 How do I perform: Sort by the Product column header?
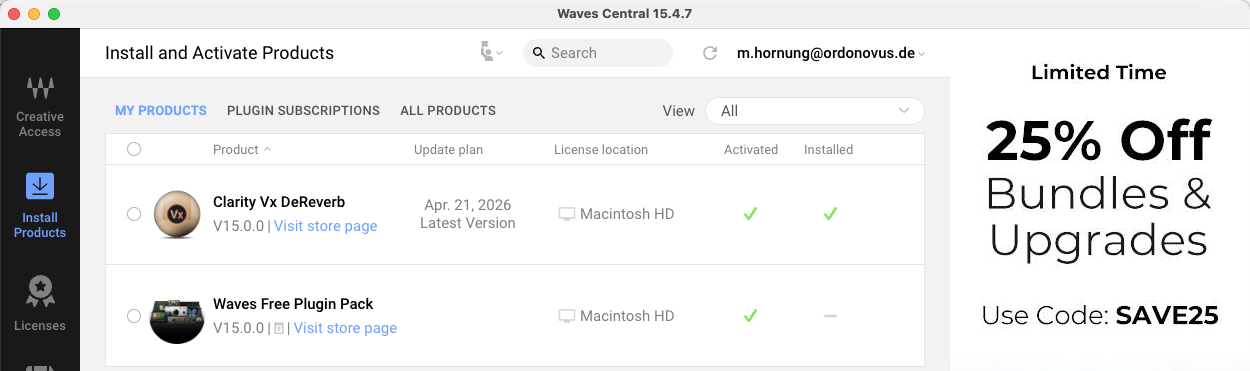[x=242, y=150]
